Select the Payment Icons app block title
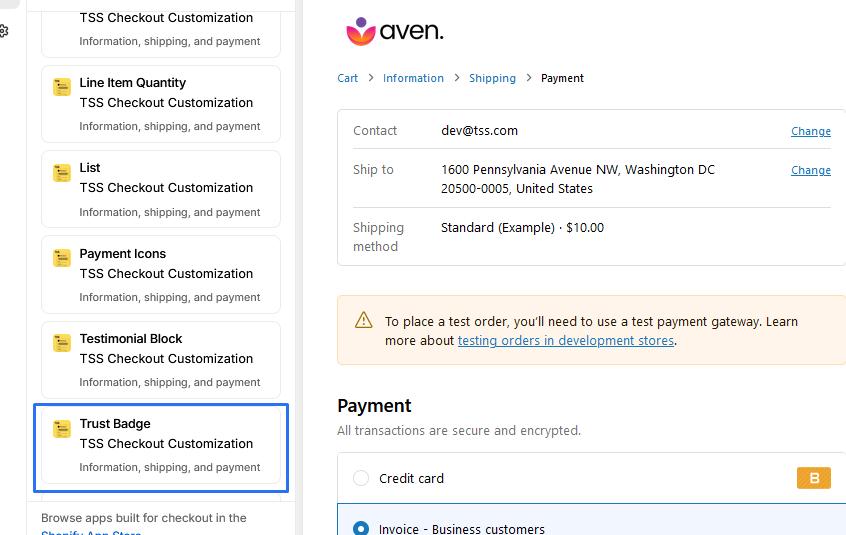This screenshot has width=846, height=535. pos(123,254)
